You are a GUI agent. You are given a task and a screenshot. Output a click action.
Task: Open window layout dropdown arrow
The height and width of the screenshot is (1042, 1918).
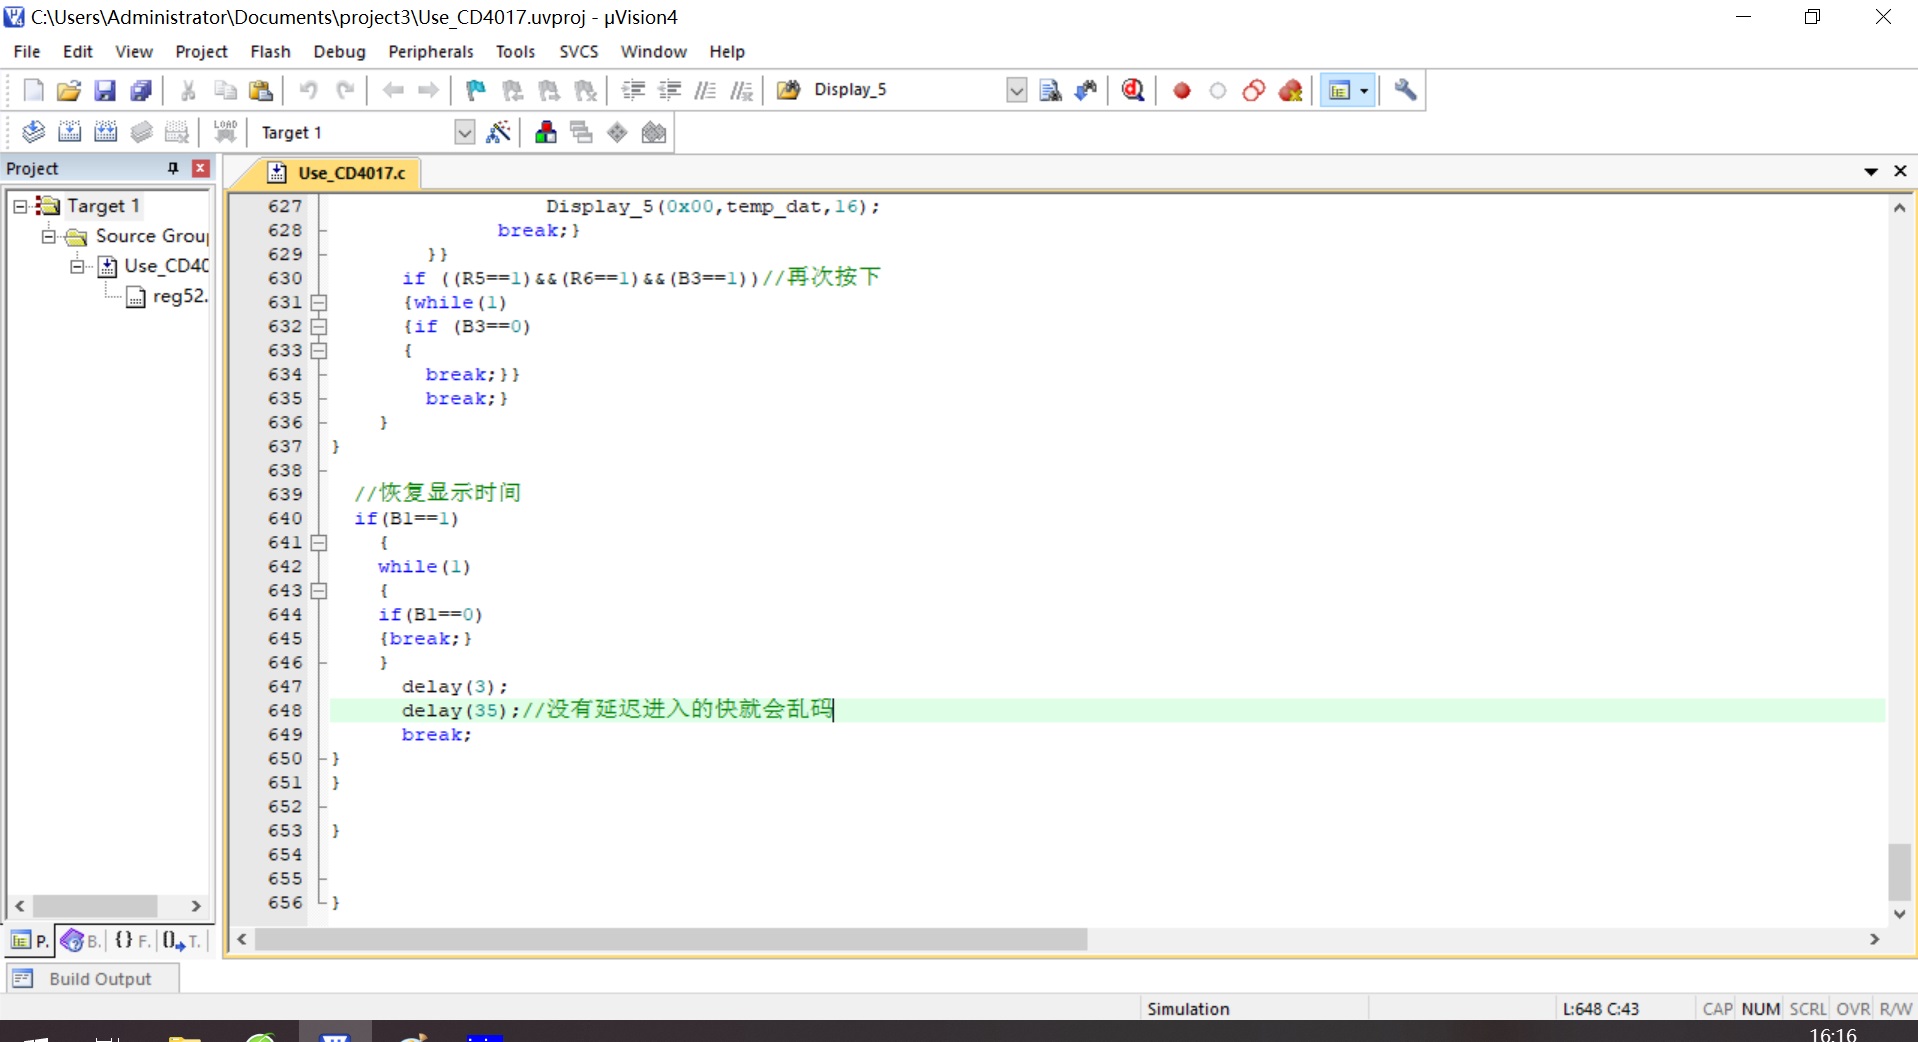click(1364, 90)
